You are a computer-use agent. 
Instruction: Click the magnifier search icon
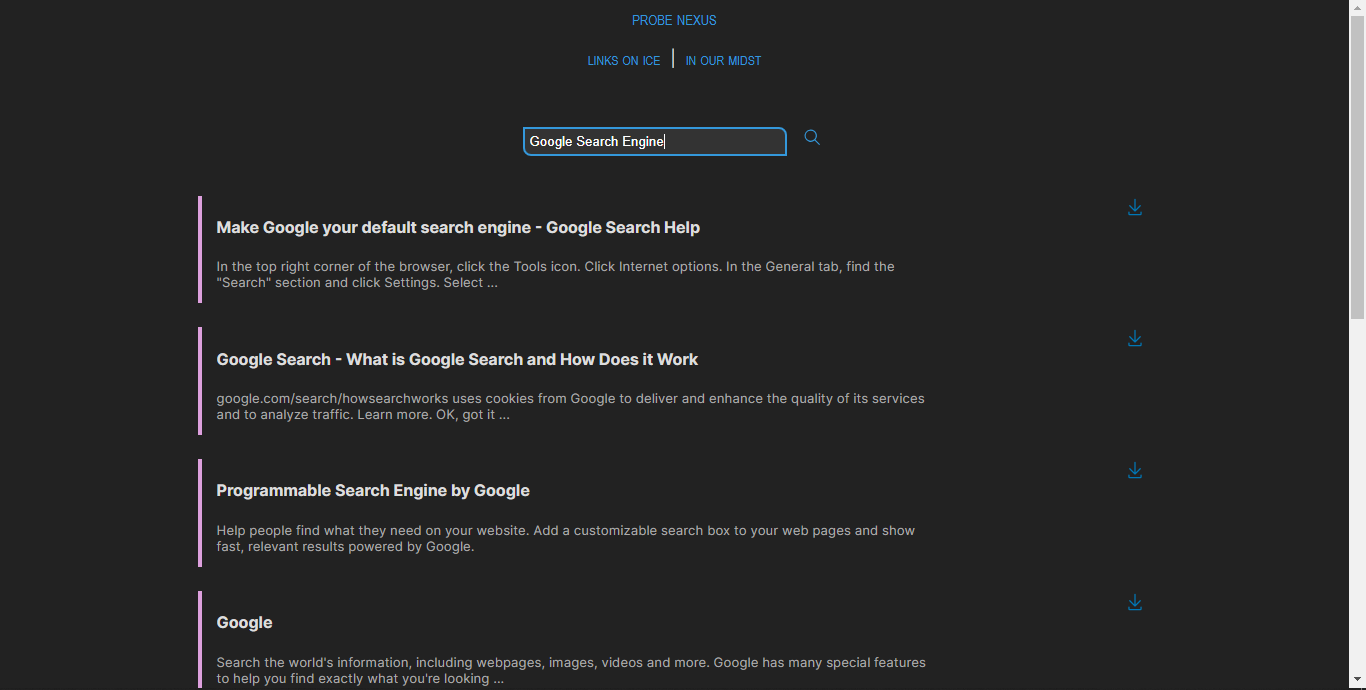tap(812, 138)
